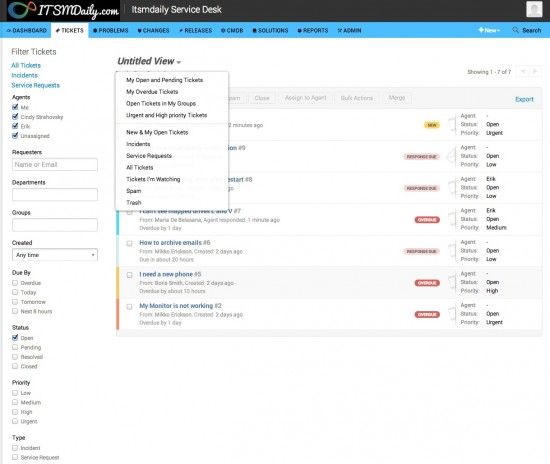Click the Requesters Name or Email field
Screen dimensions: 550x464
pos(55,164)
